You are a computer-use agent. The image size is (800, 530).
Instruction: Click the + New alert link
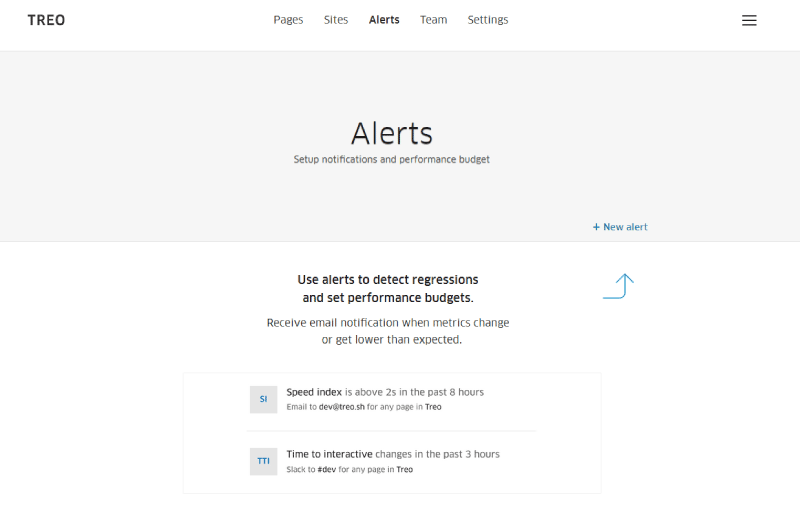click(620, 227)
